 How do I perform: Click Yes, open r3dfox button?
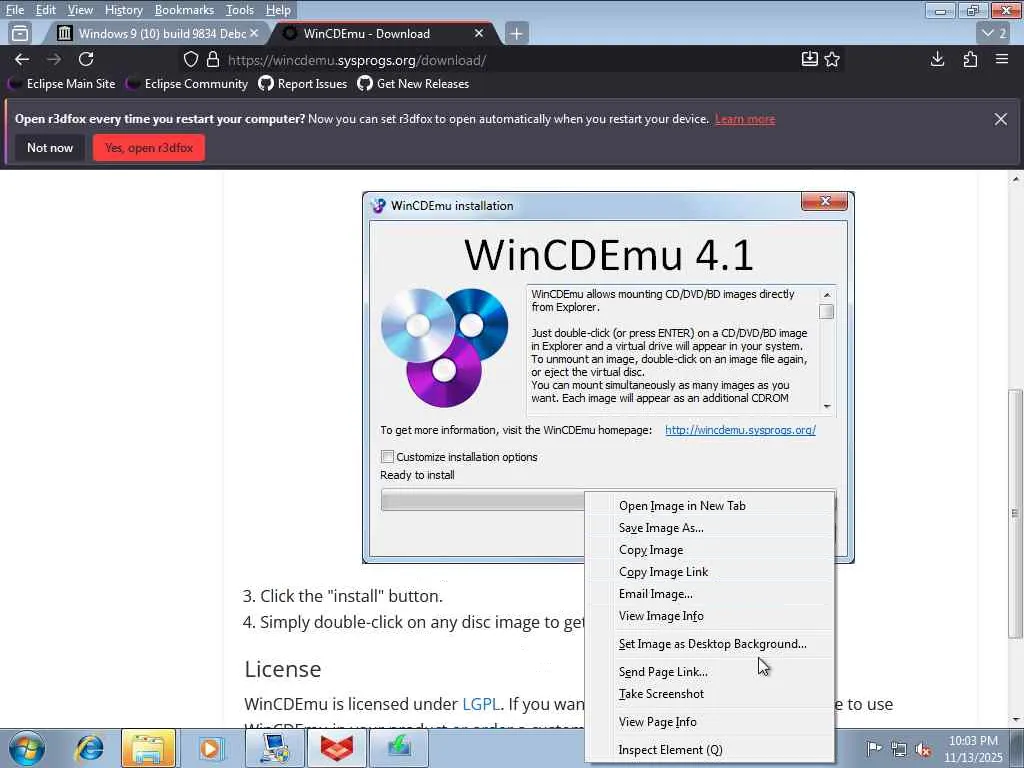149,148
